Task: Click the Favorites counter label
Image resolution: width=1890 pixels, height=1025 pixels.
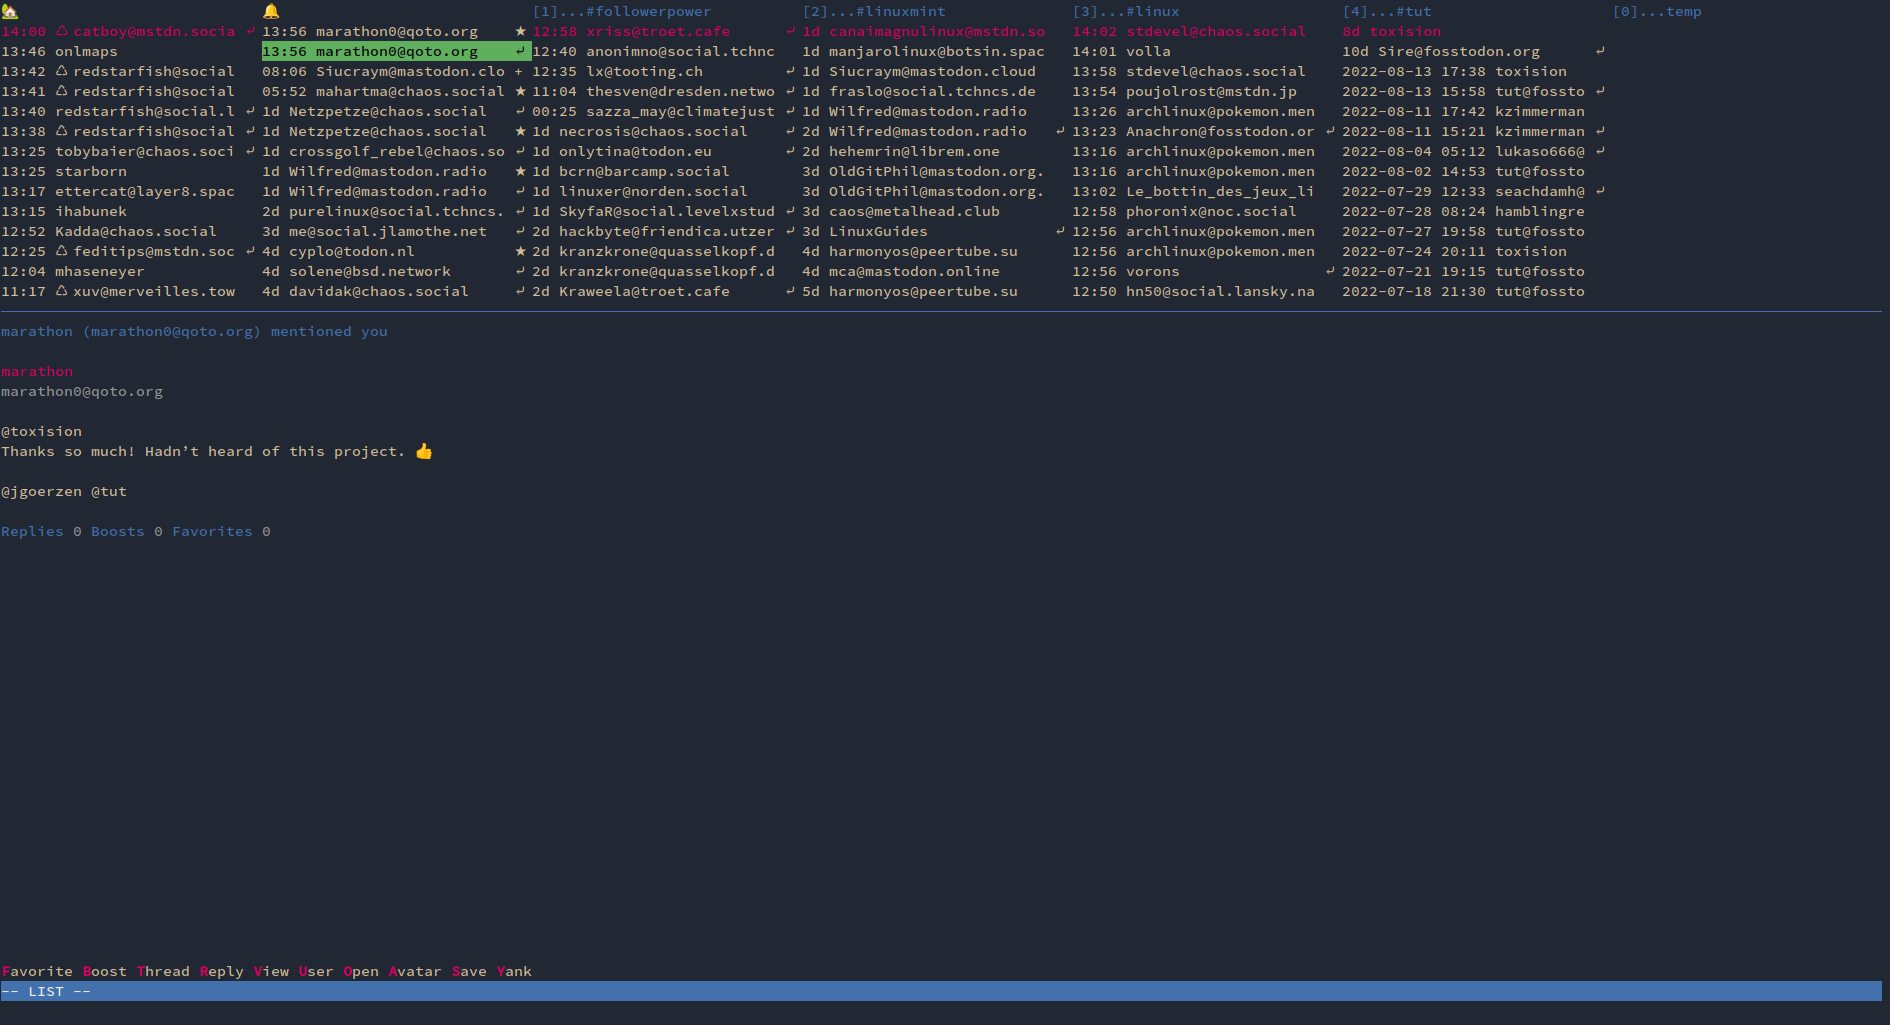Action: click(x=212, y=531)
